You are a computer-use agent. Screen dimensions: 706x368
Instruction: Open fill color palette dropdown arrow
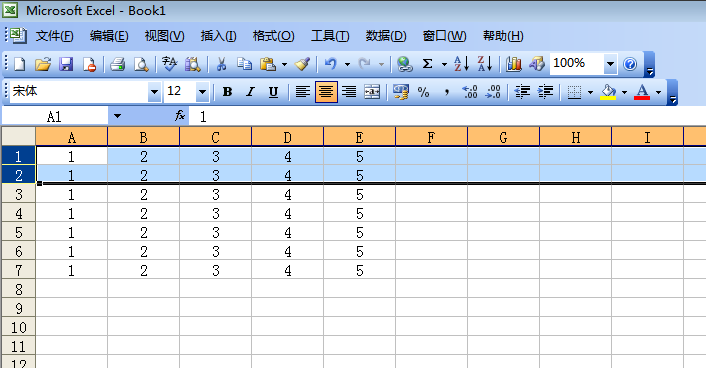coord(624,92)
